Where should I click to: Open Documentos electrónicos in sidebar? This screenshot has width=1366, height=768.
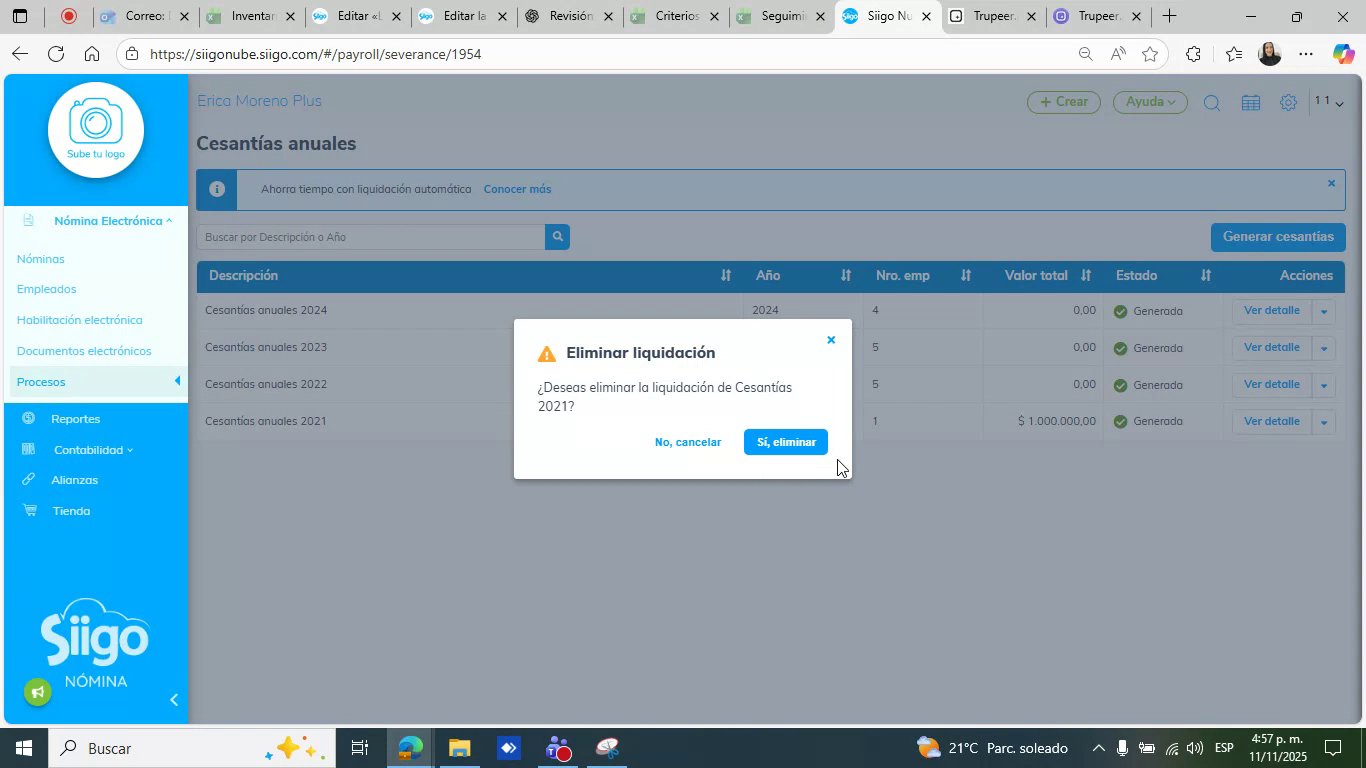click(x=84, y=351)
